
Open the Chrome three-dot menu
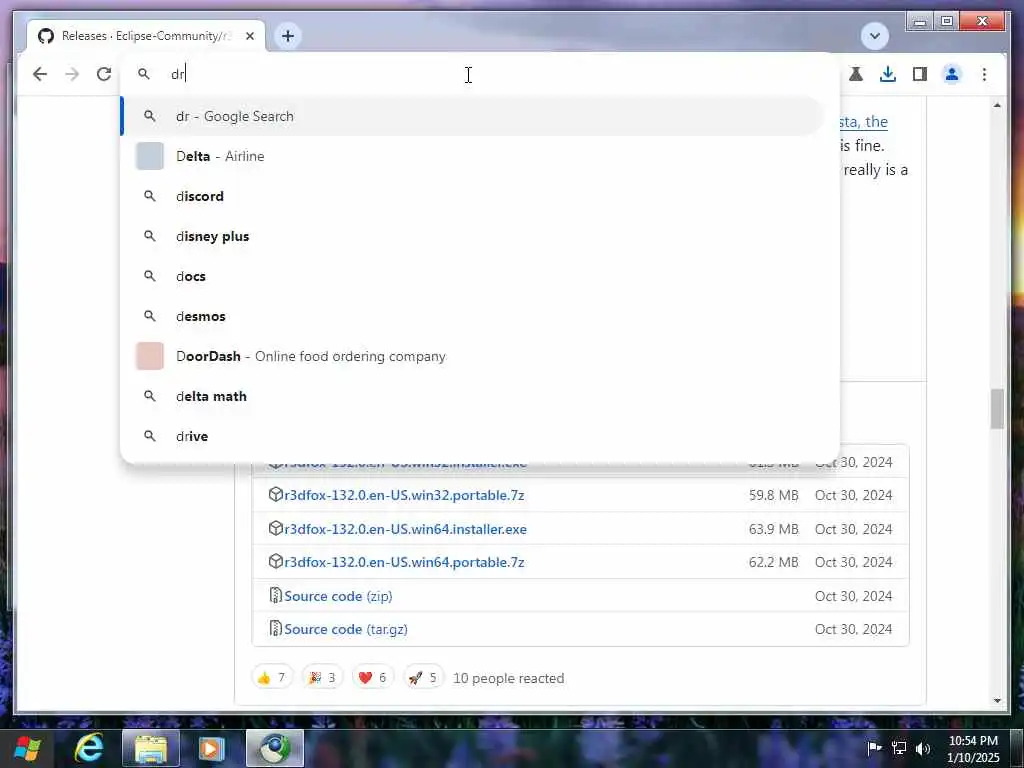click(x=984, y=74)
